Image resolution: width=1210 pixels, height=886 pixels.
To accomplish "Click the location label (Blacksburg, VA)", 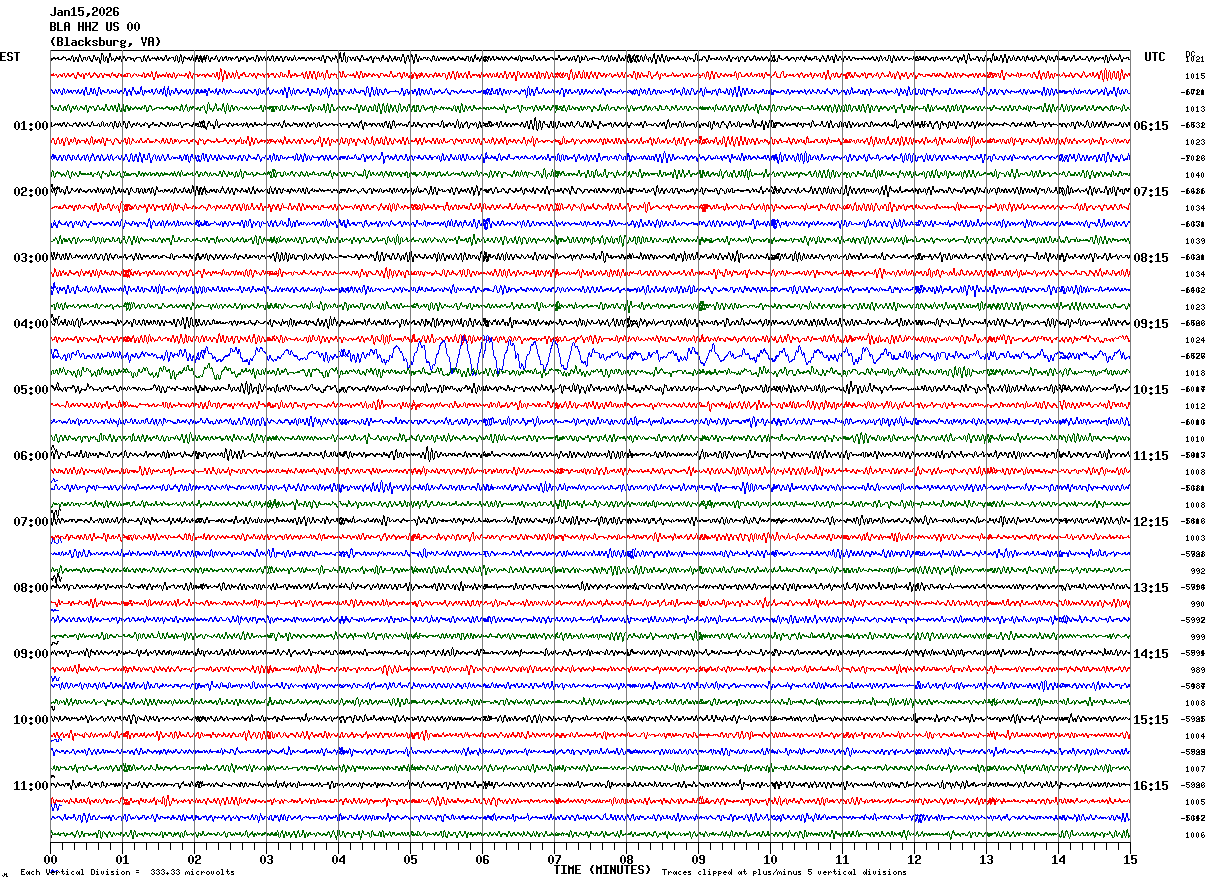I will [105, 42].
